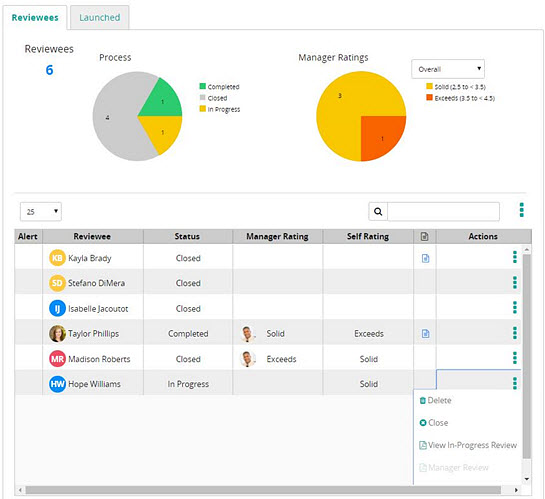Click the search magnifier icon
545x499 pixels.
378,211
